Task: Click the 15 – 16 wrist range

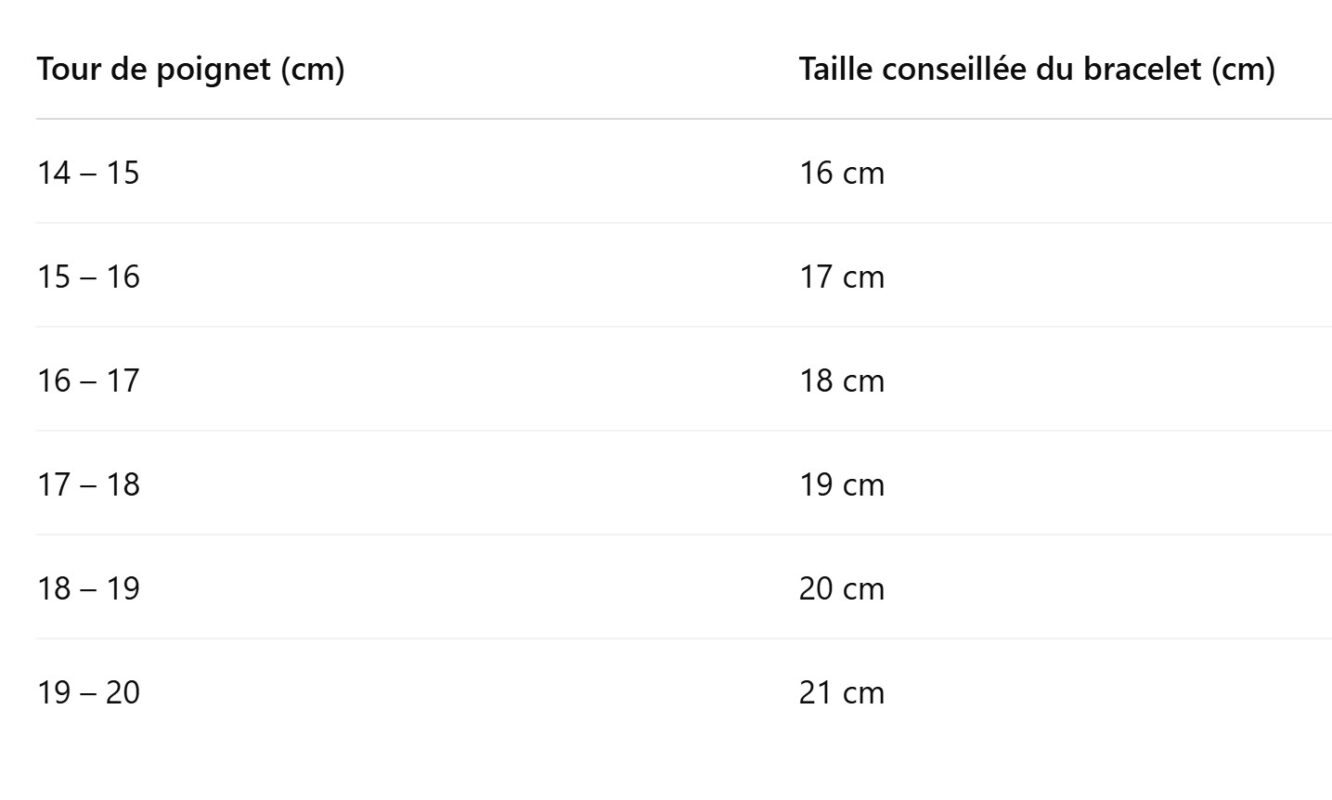Action: (89, 277)
